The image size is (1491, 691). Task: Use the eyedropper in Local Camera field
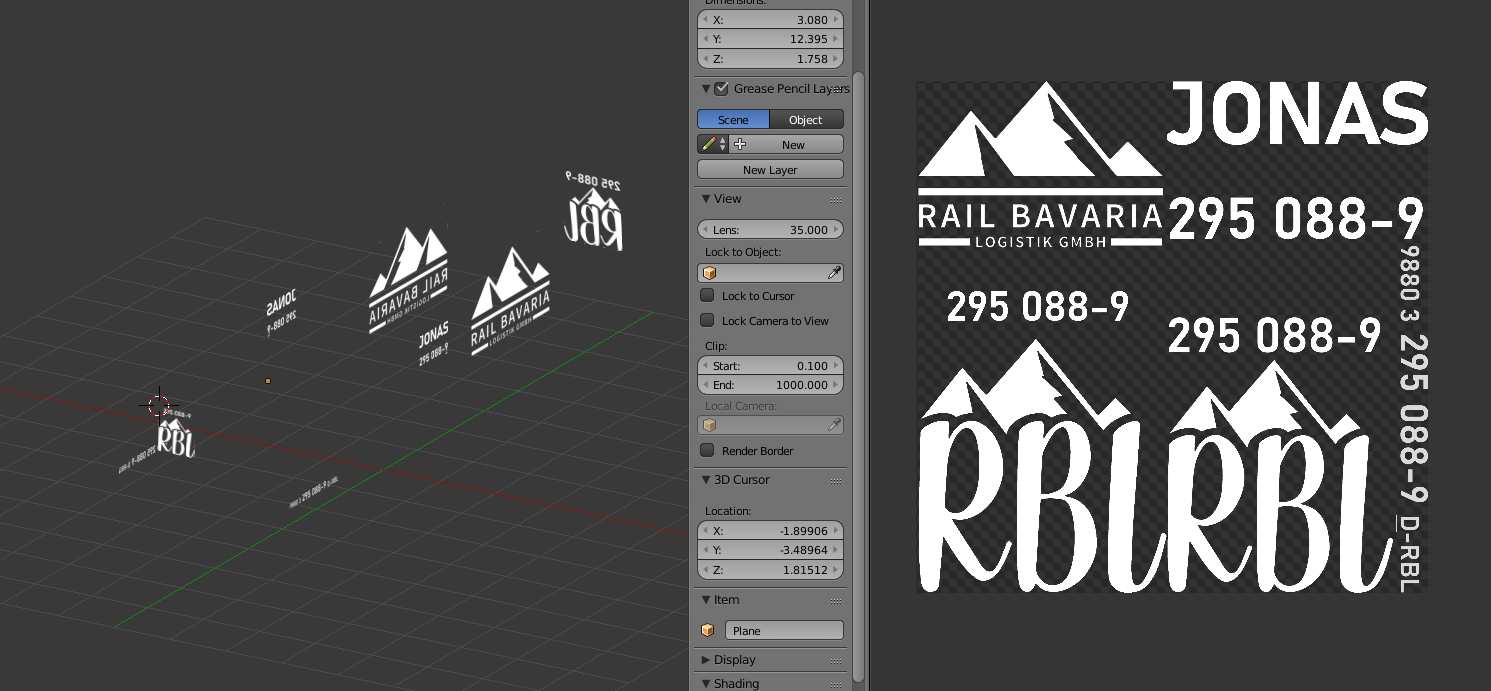(834, 426)
